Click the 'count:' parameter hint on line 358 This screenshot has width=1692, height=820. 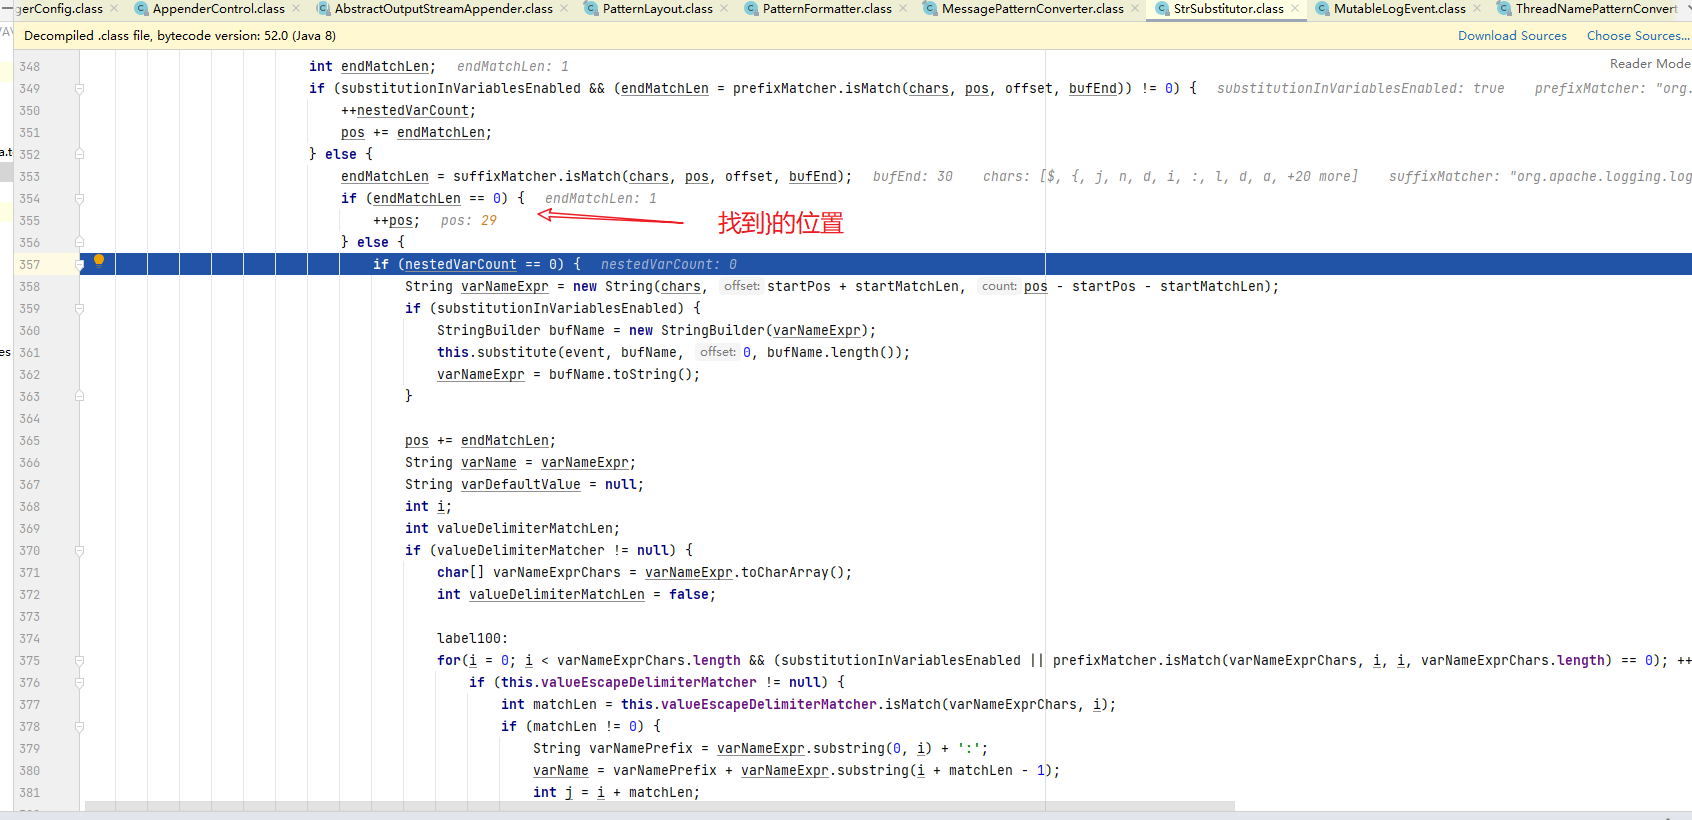(999, 286)
